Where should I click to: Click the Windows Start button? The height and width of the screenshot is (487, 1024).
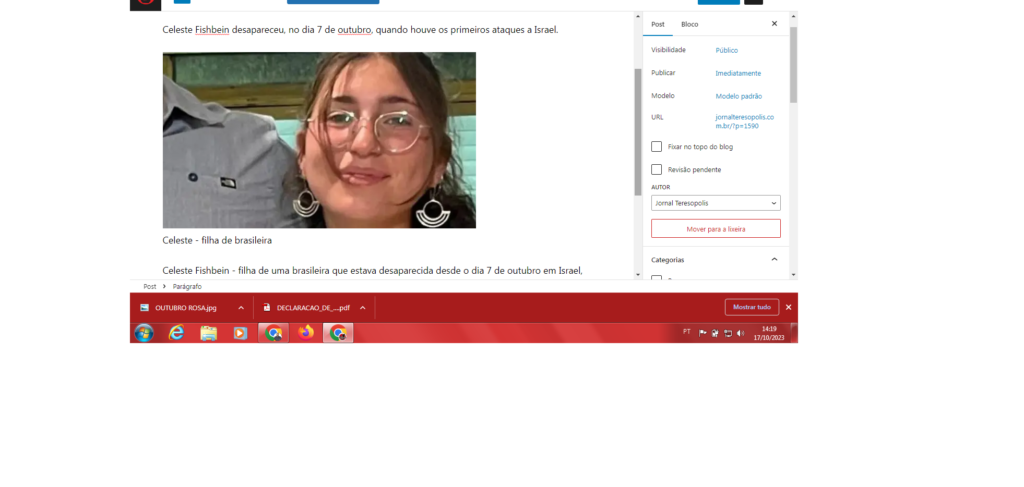(144, 333)
